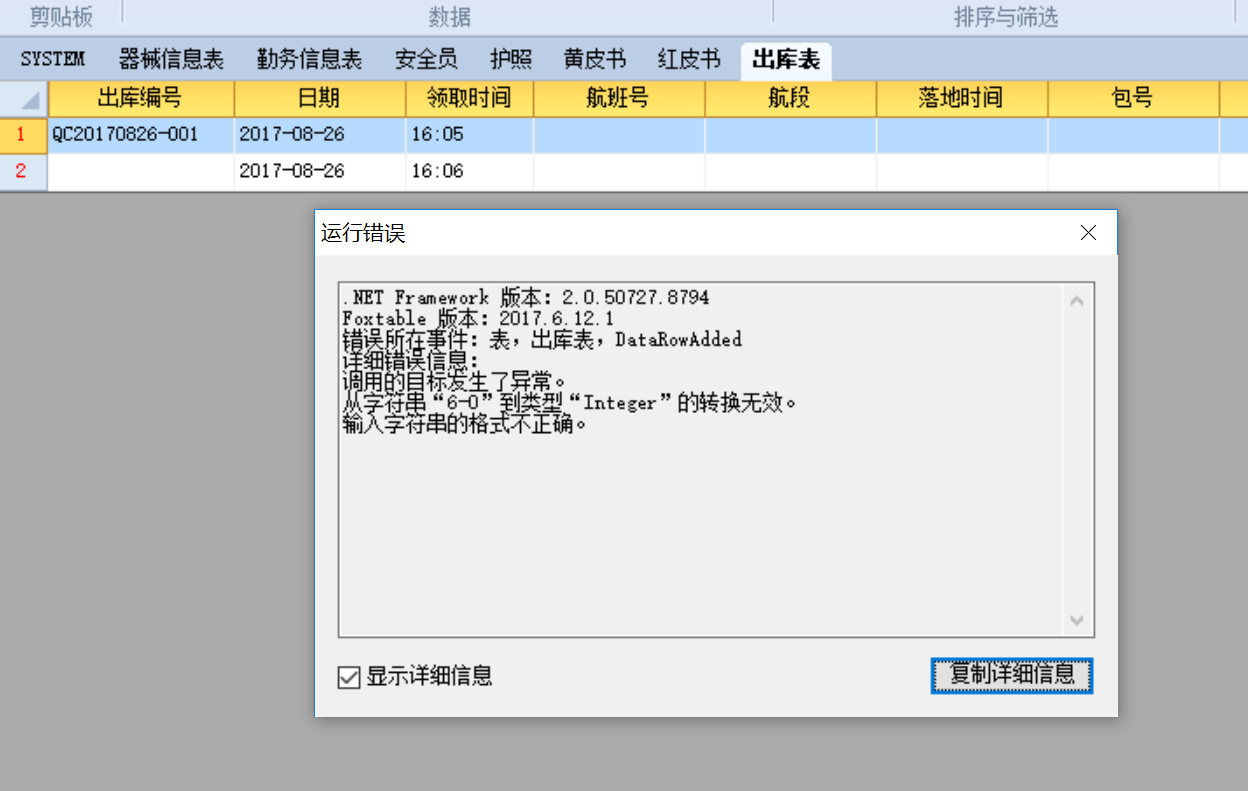Click the 航段 cell in row 2
1248x791 pixels.
(791, 171)
